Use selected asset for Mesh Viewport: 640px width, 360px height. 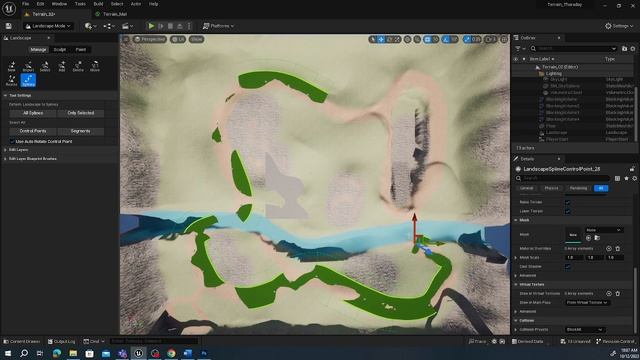click(589, 238)
